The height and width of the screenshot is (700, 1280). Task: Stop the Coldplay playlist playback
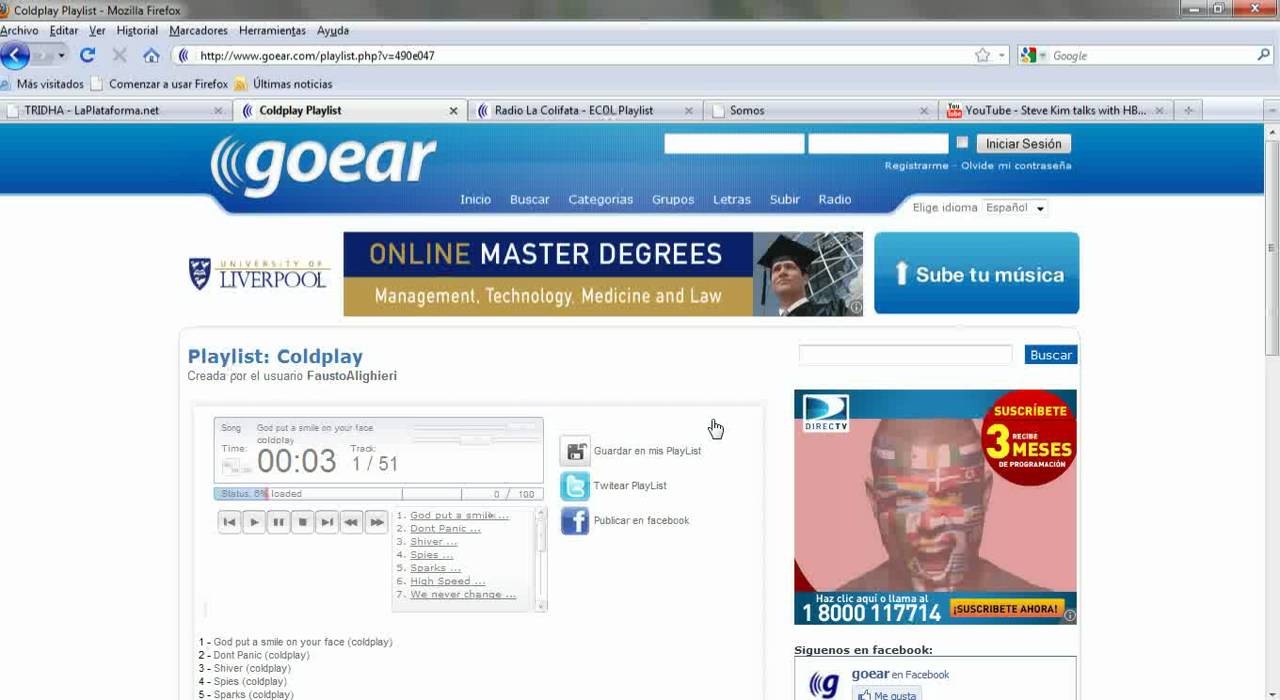click(303, 522)
